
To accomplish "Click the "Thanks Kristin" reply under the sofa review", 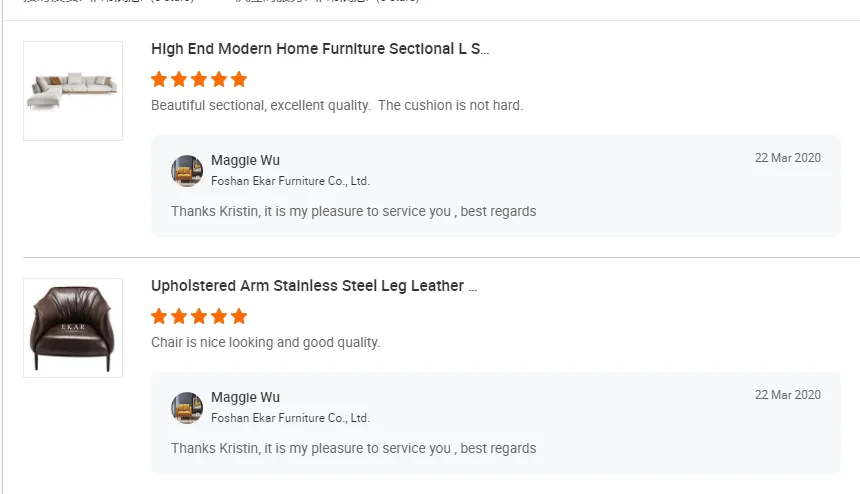I will (x=353, y=211).
